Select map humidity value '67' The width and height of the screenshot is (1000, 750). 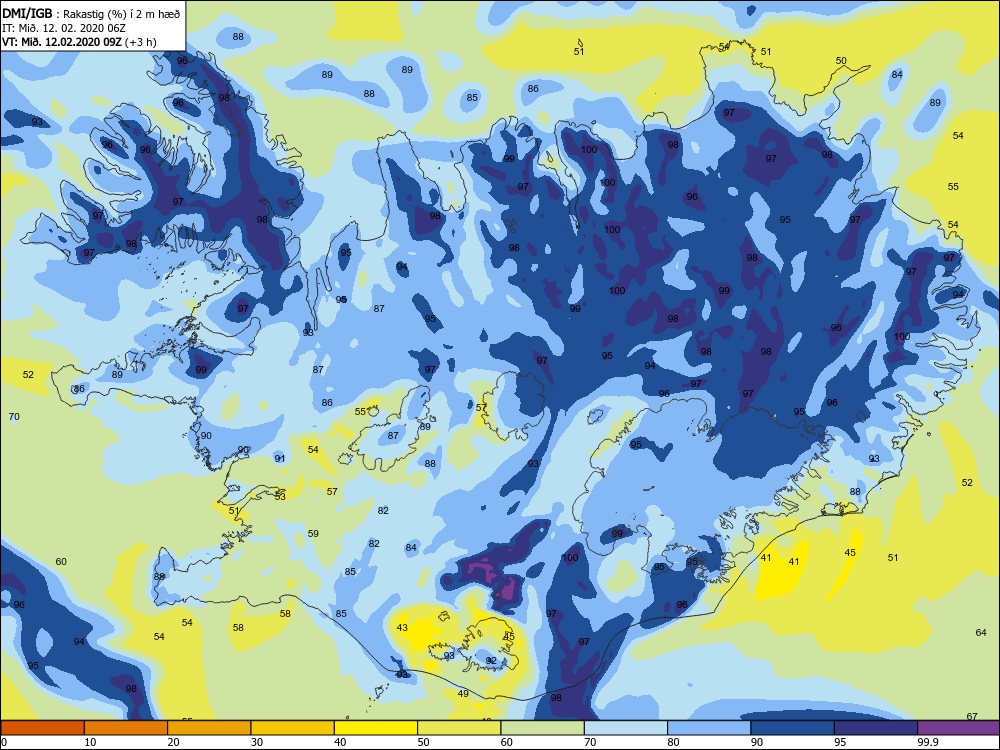[x=972, y=716]
